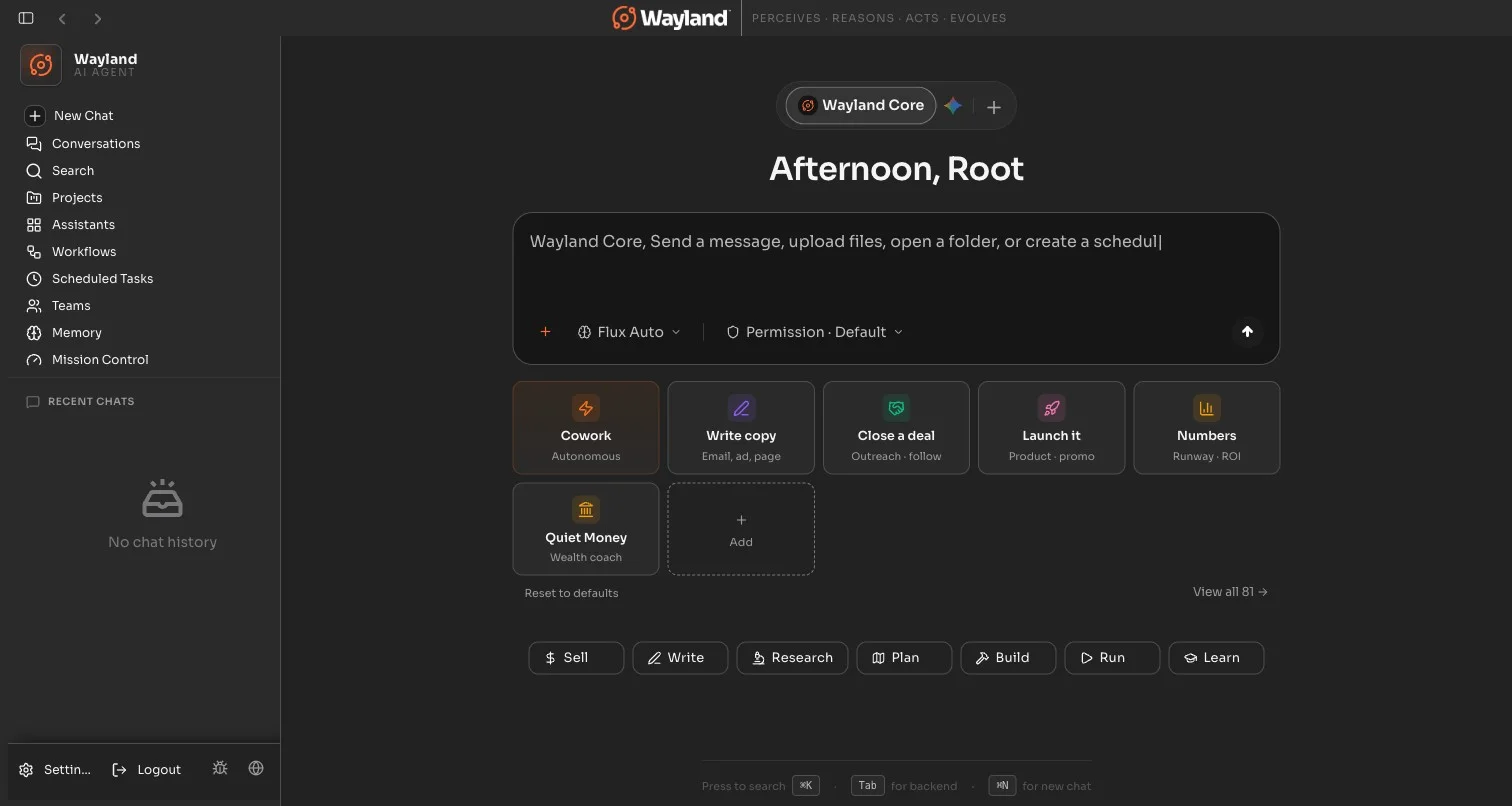This screenshot has width=1512, height=806.
Task: Open Projects in the sidebar
Action: (x=142, y=197)
